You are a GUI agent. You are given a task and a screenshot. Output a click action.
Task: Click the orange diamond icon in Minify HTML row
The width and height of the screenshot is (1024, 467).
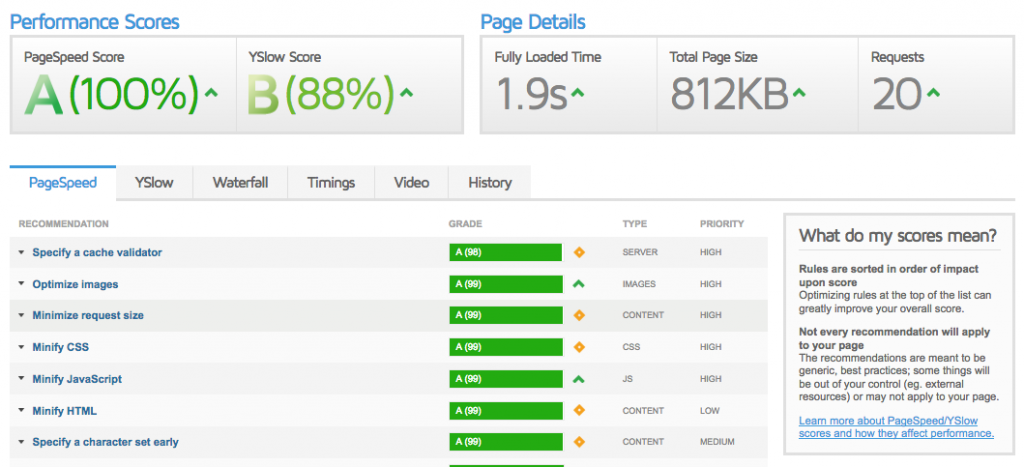(579, 411)
